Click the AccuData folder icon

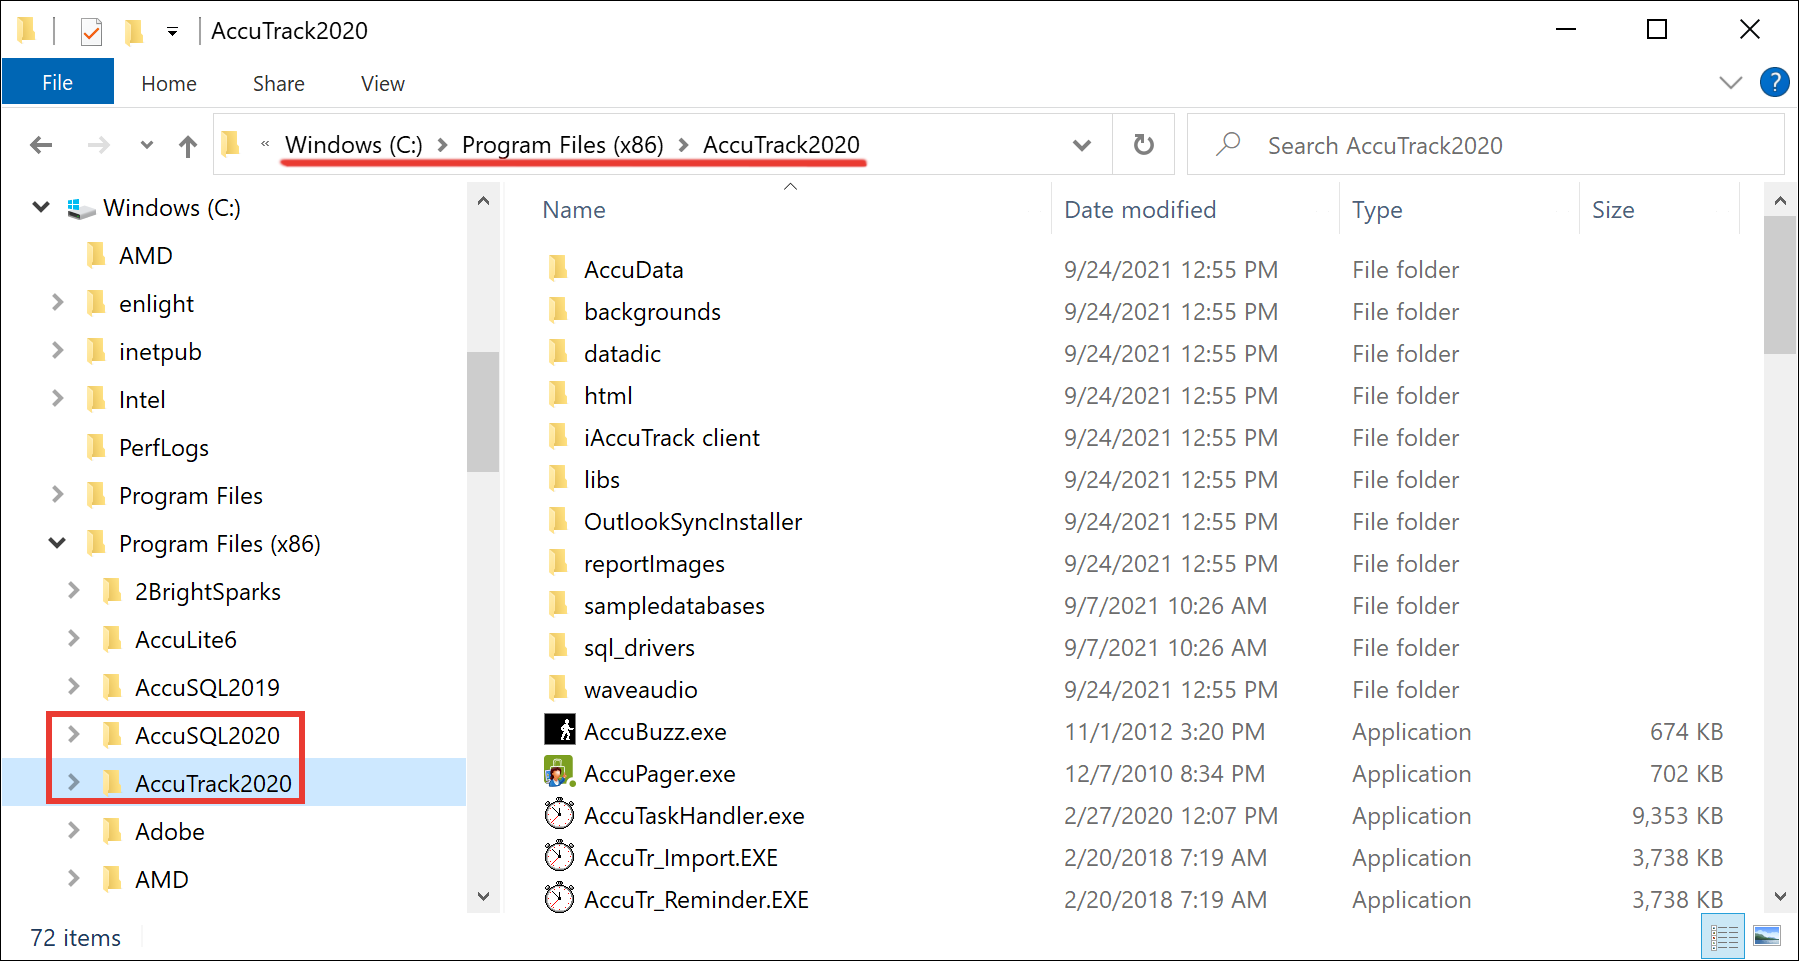(559, 268)
